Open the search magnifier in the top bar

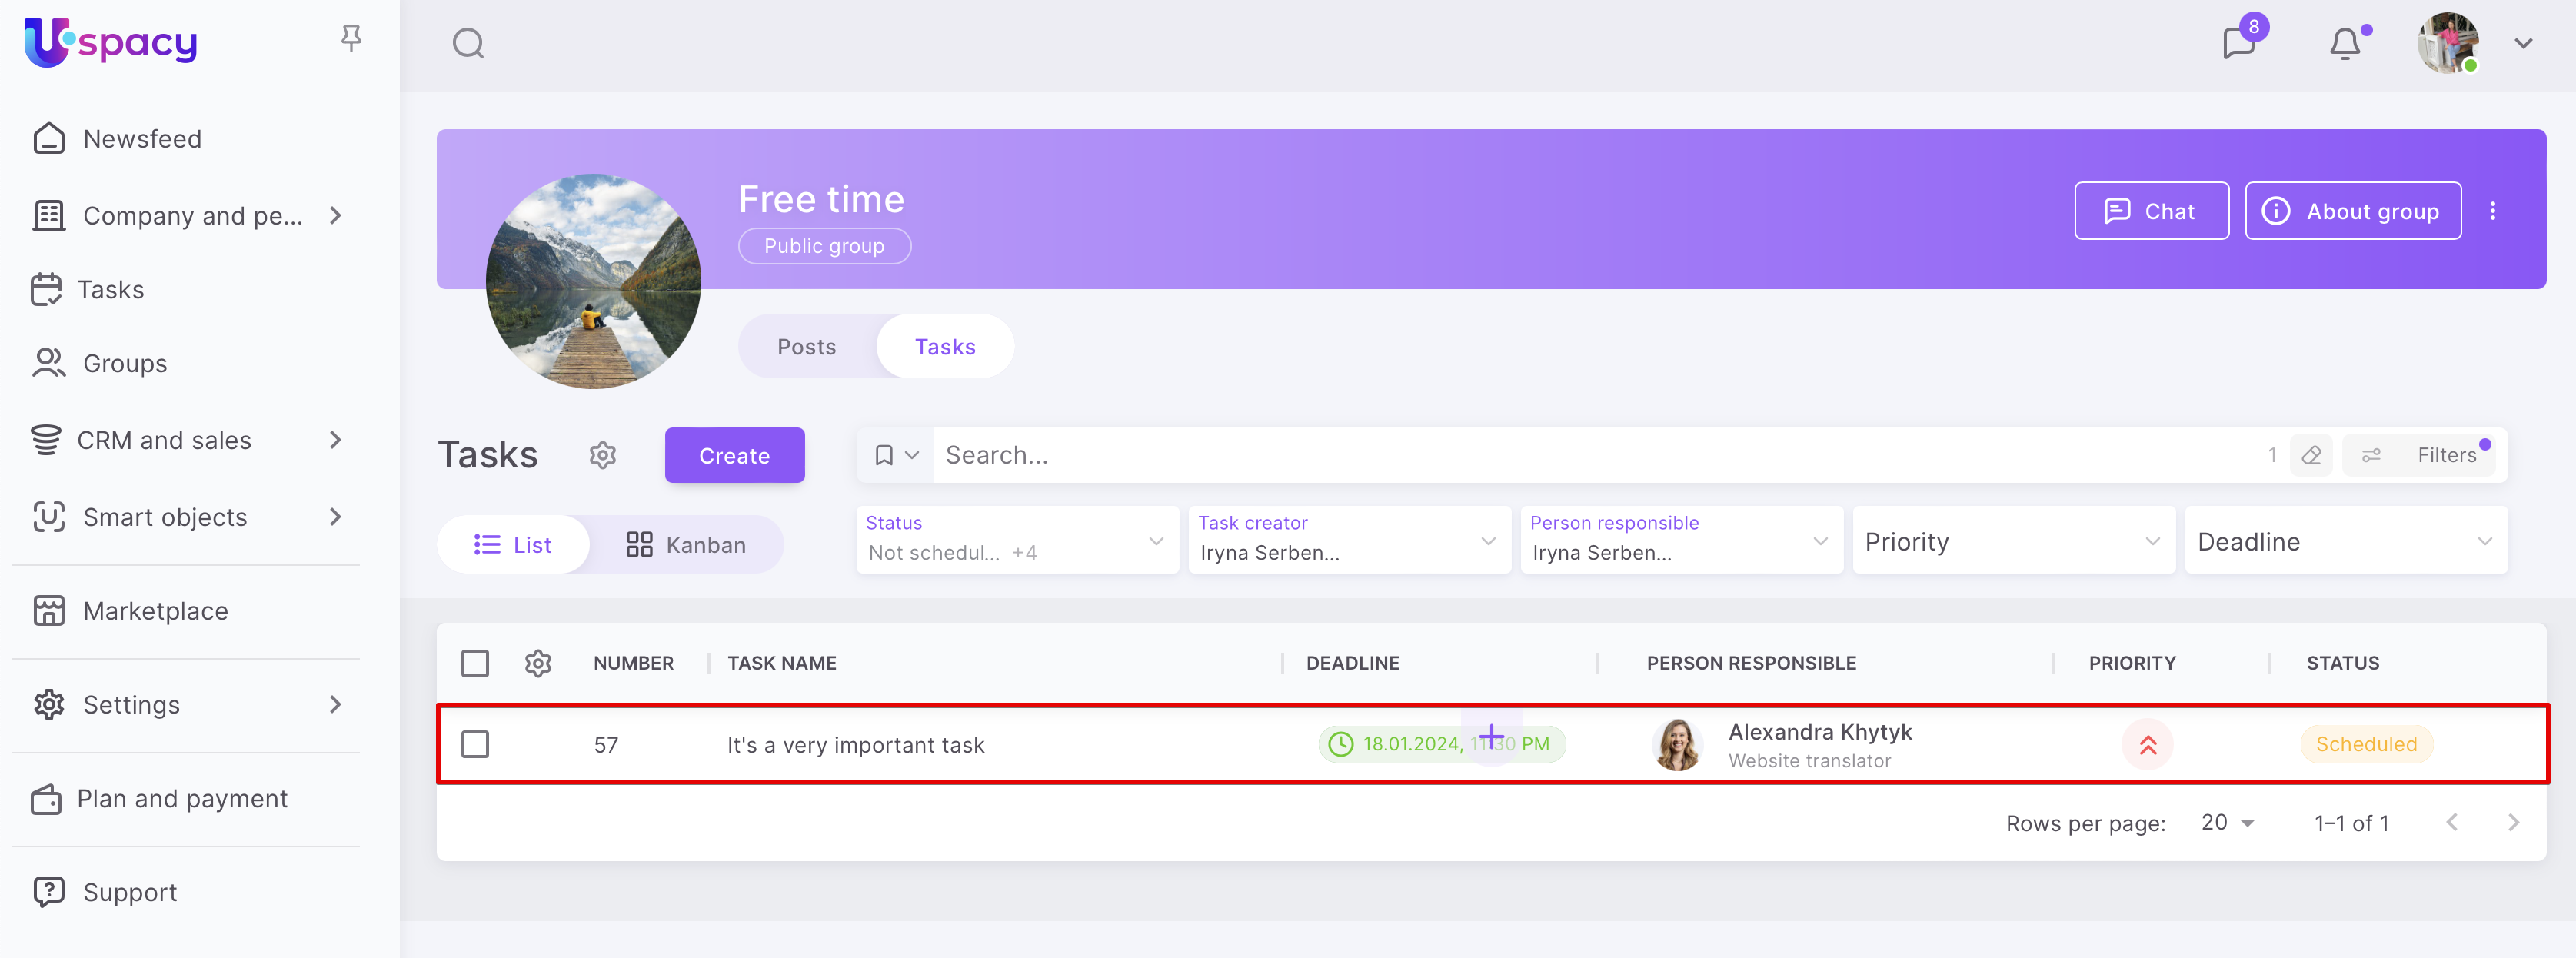(468, 44)
